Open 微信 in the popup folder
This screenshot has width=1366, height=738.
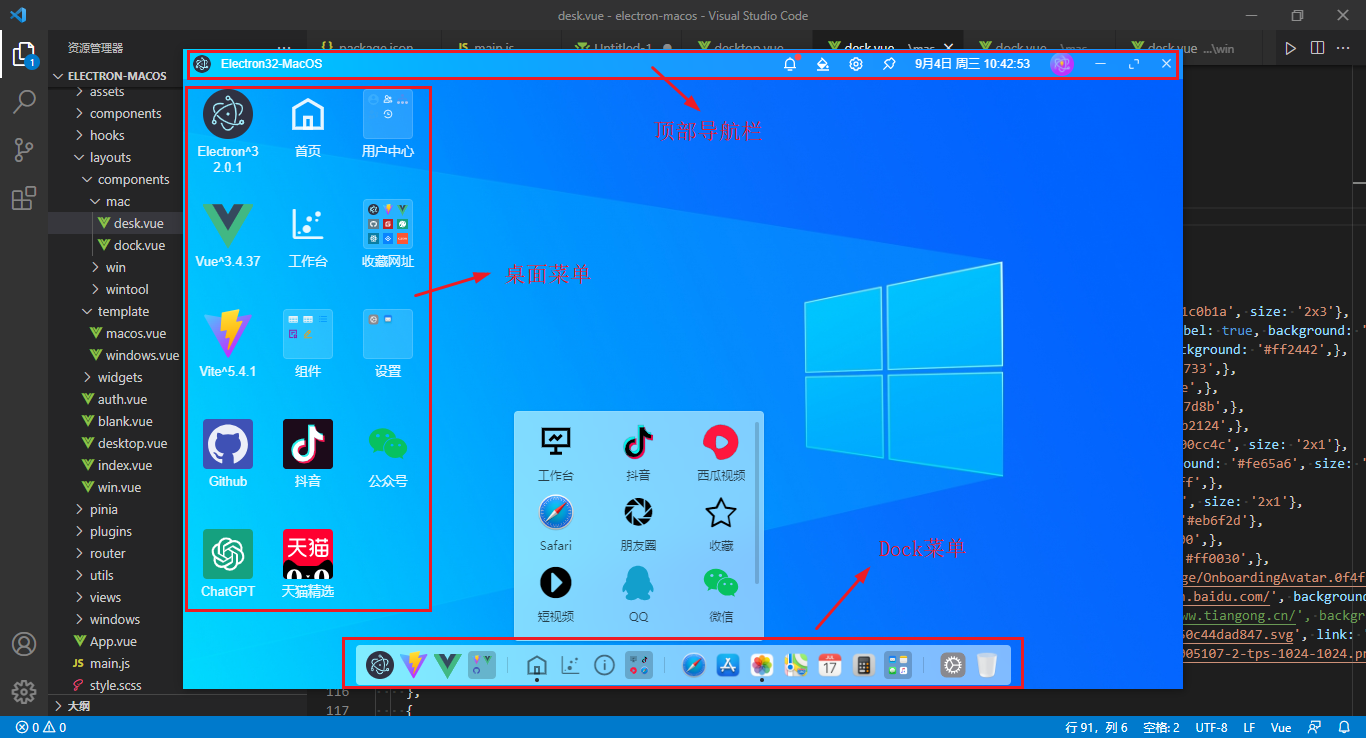pyautogui.click(x=721, y=582)
